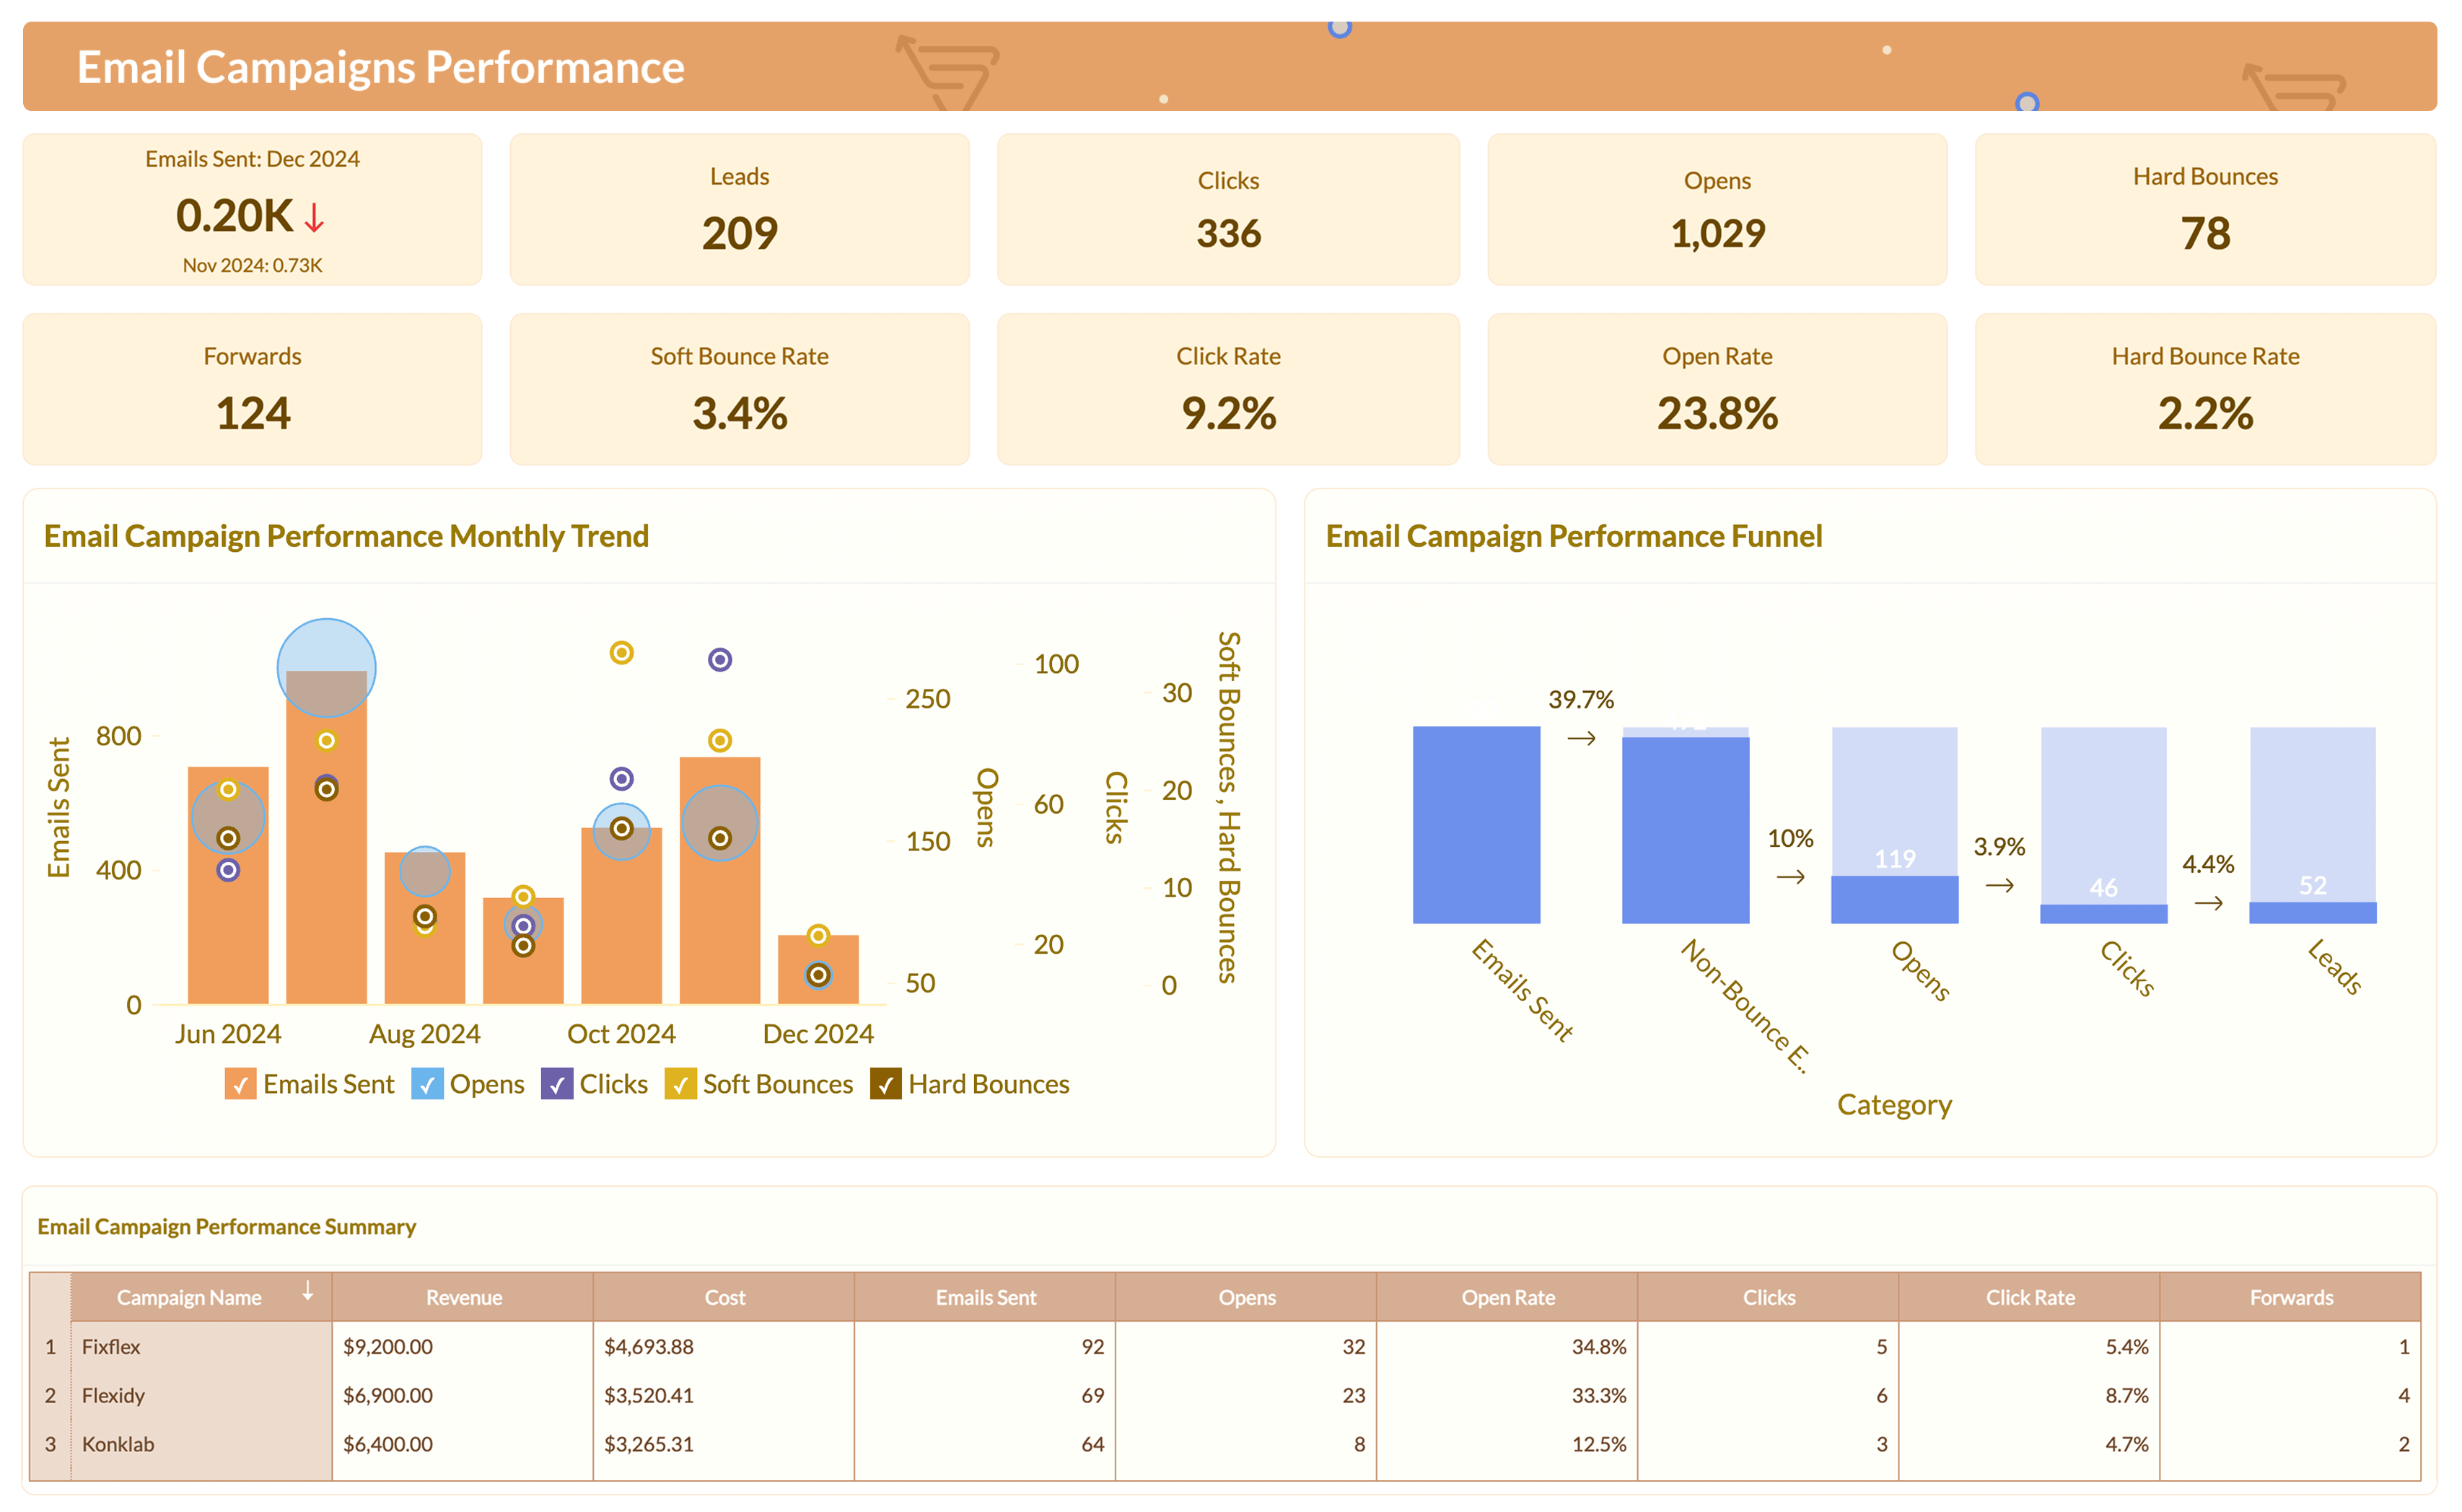Image resolution: width=2462 pixels, height=1512 pixels.
Task: Click the sort arrow in the Campaign Name header
Action: tap(308, 1291)
